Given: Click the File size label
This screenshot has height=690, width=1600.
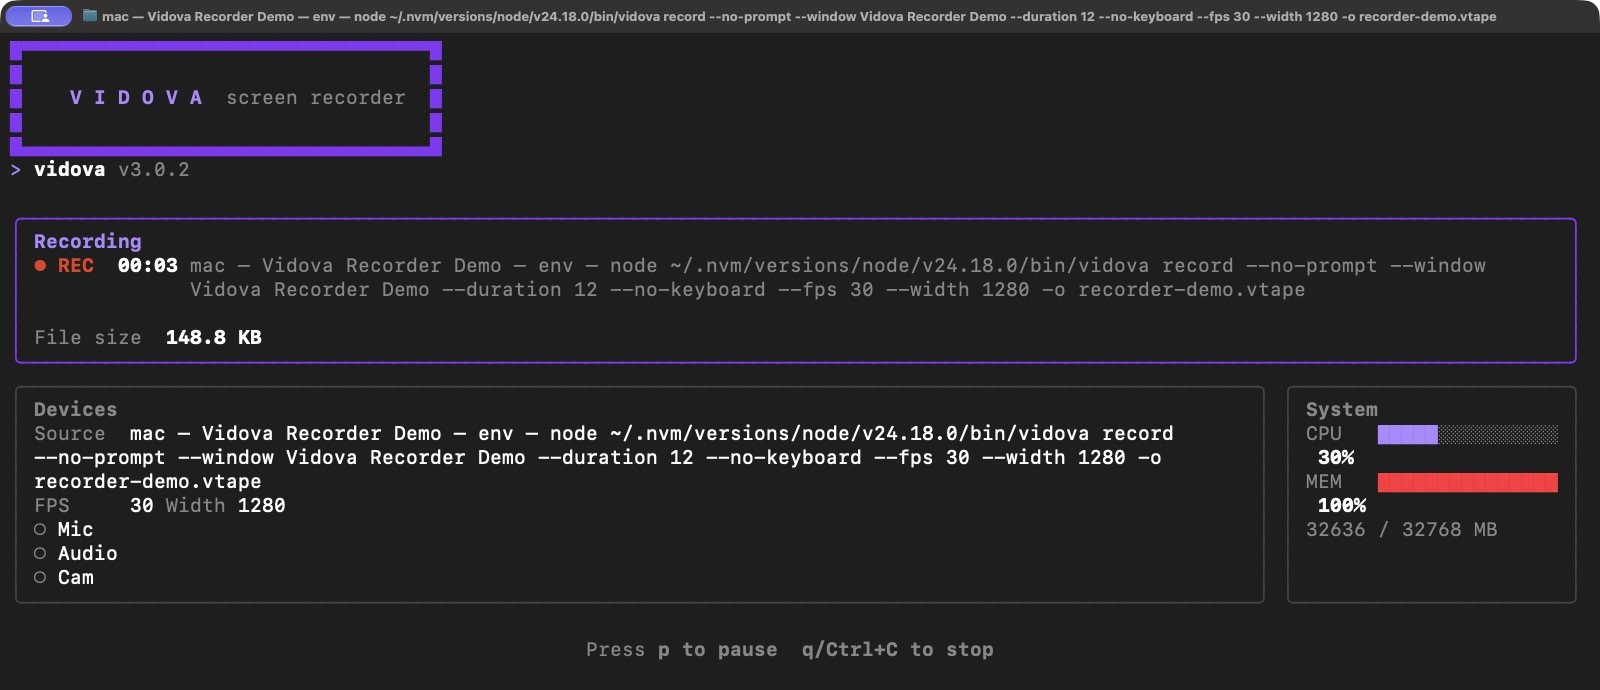Looking at the screenshot, I should coord(88,338).
